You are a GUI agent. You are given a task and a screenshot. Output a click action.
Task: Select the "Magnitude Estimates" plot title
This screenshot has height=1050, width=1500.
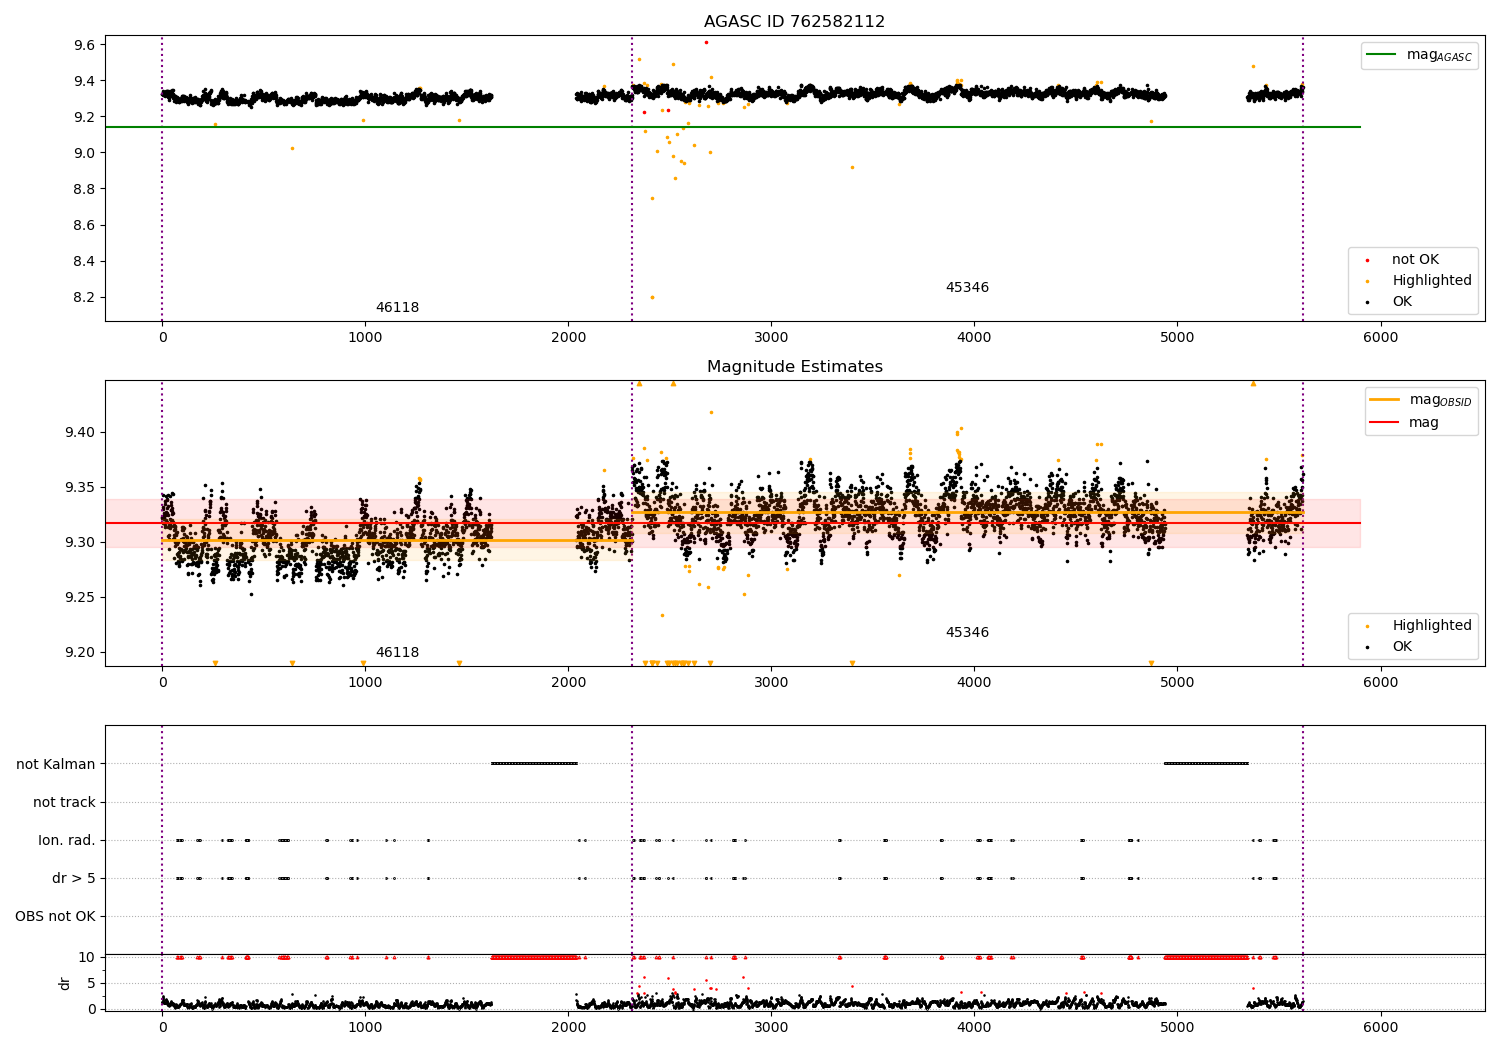coord(794,367)
